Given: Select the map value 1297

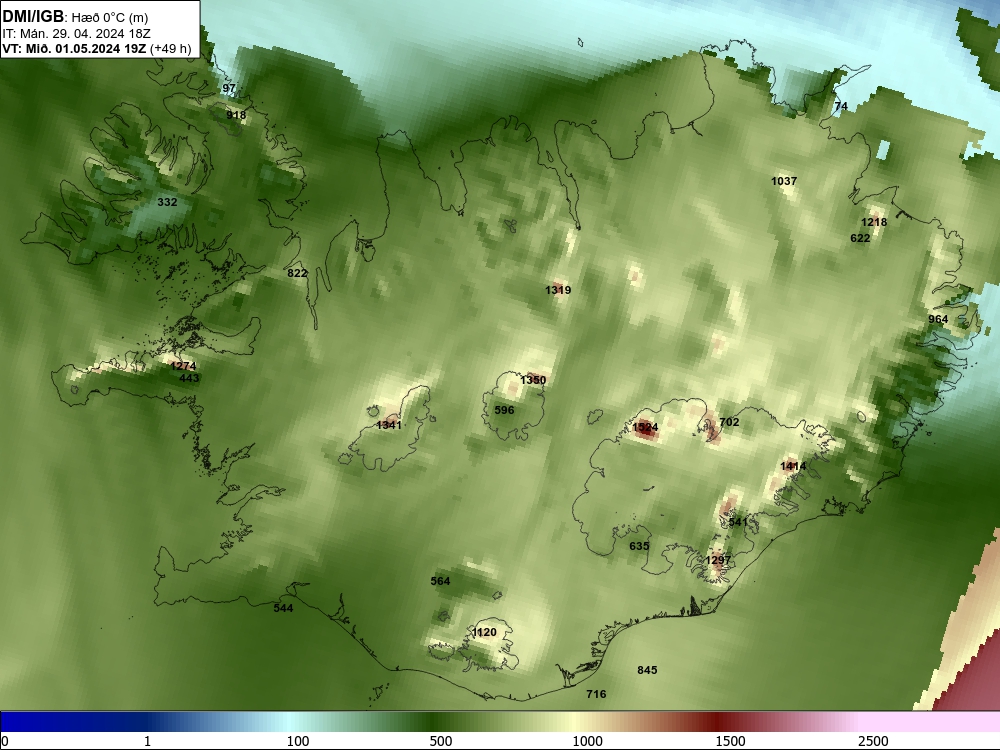Looking at the screenshot, I should [718, 560].
